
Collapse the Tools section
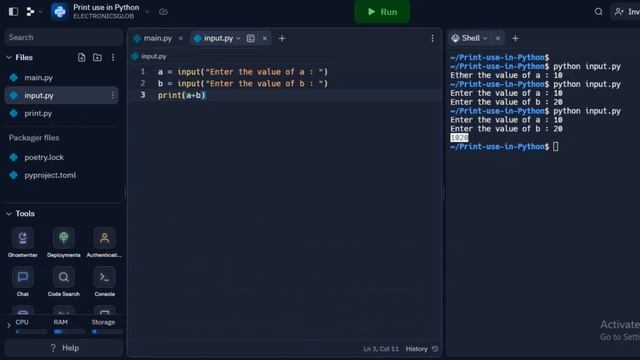tap(9, 213)
